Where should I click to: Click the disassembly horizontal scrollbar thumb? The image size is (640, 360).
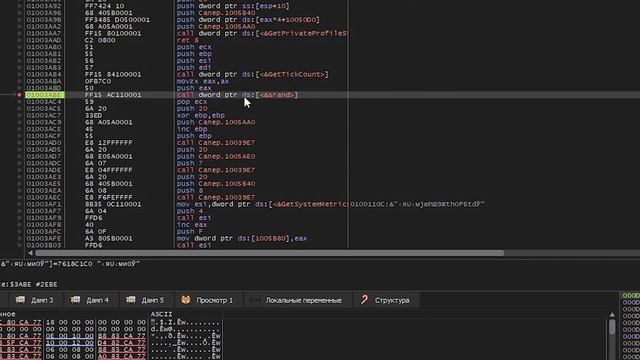pyautogui.click(x=269, y=253)
